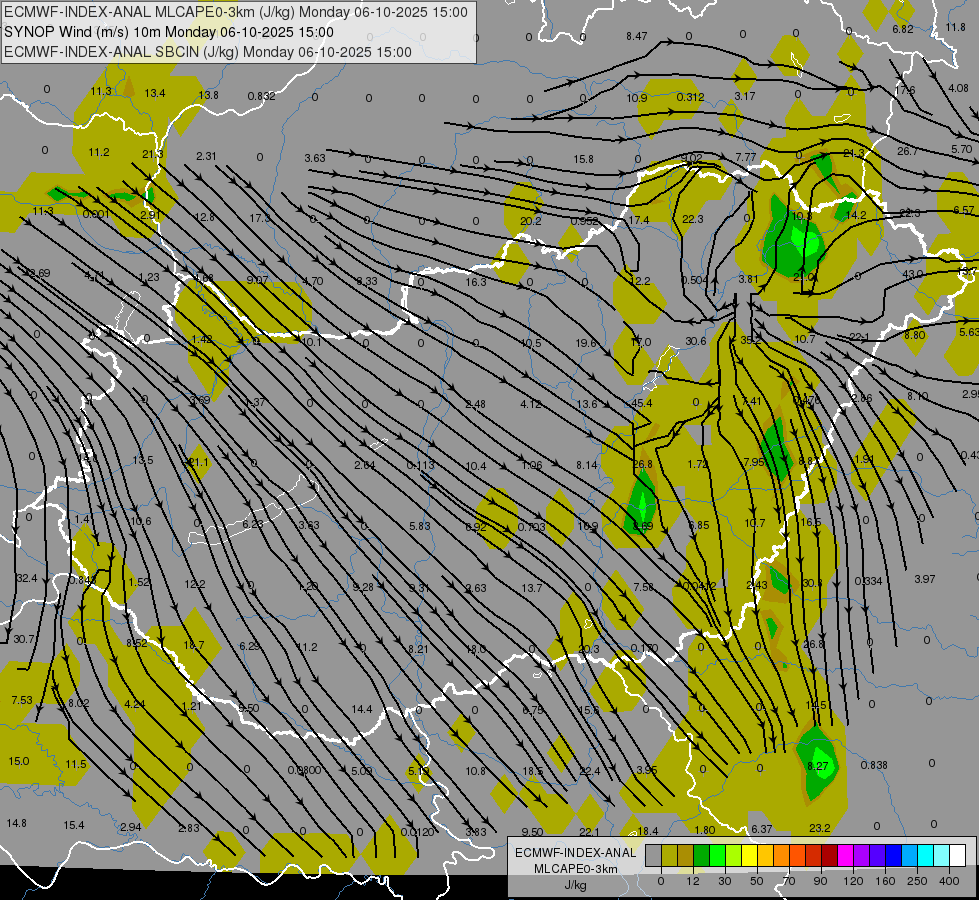This screenshot has height=900, width=979.
Task: Click the 19.6 grid value
Action: point(586,343)
